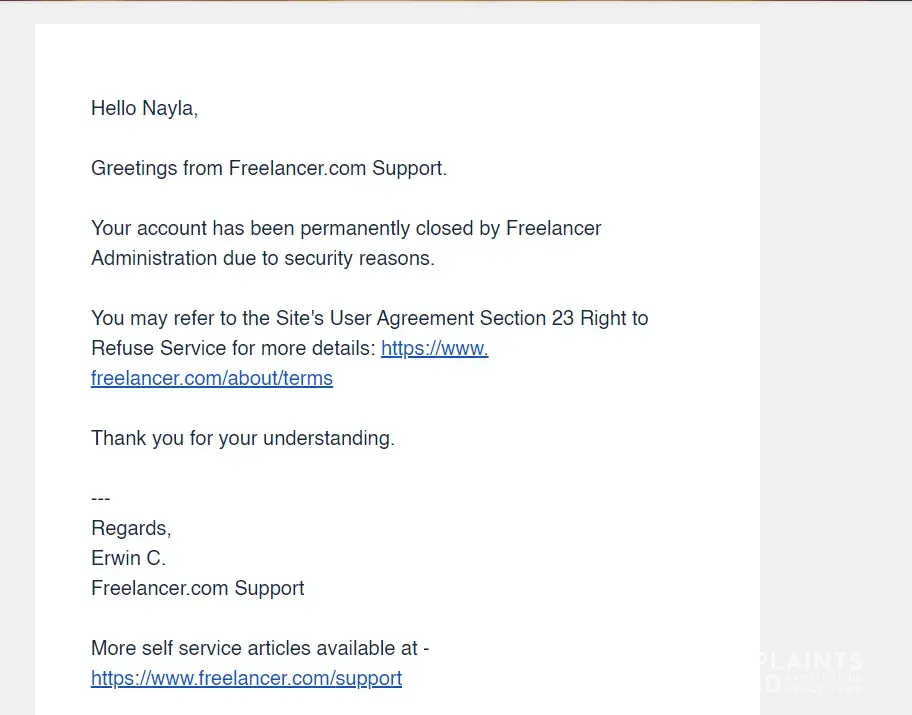
Task: Click "Freelancer.com Support" in the signature
Action: [x=198, y=588]
